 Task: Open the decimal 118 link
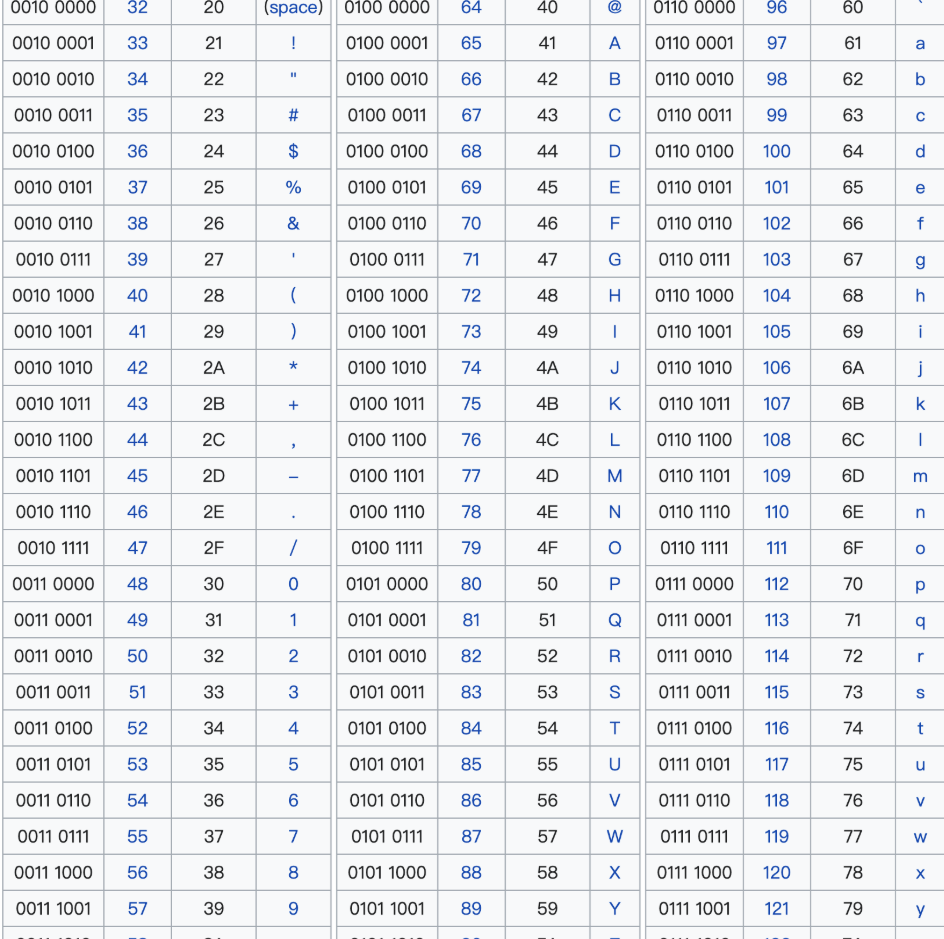tap(777, 801)
